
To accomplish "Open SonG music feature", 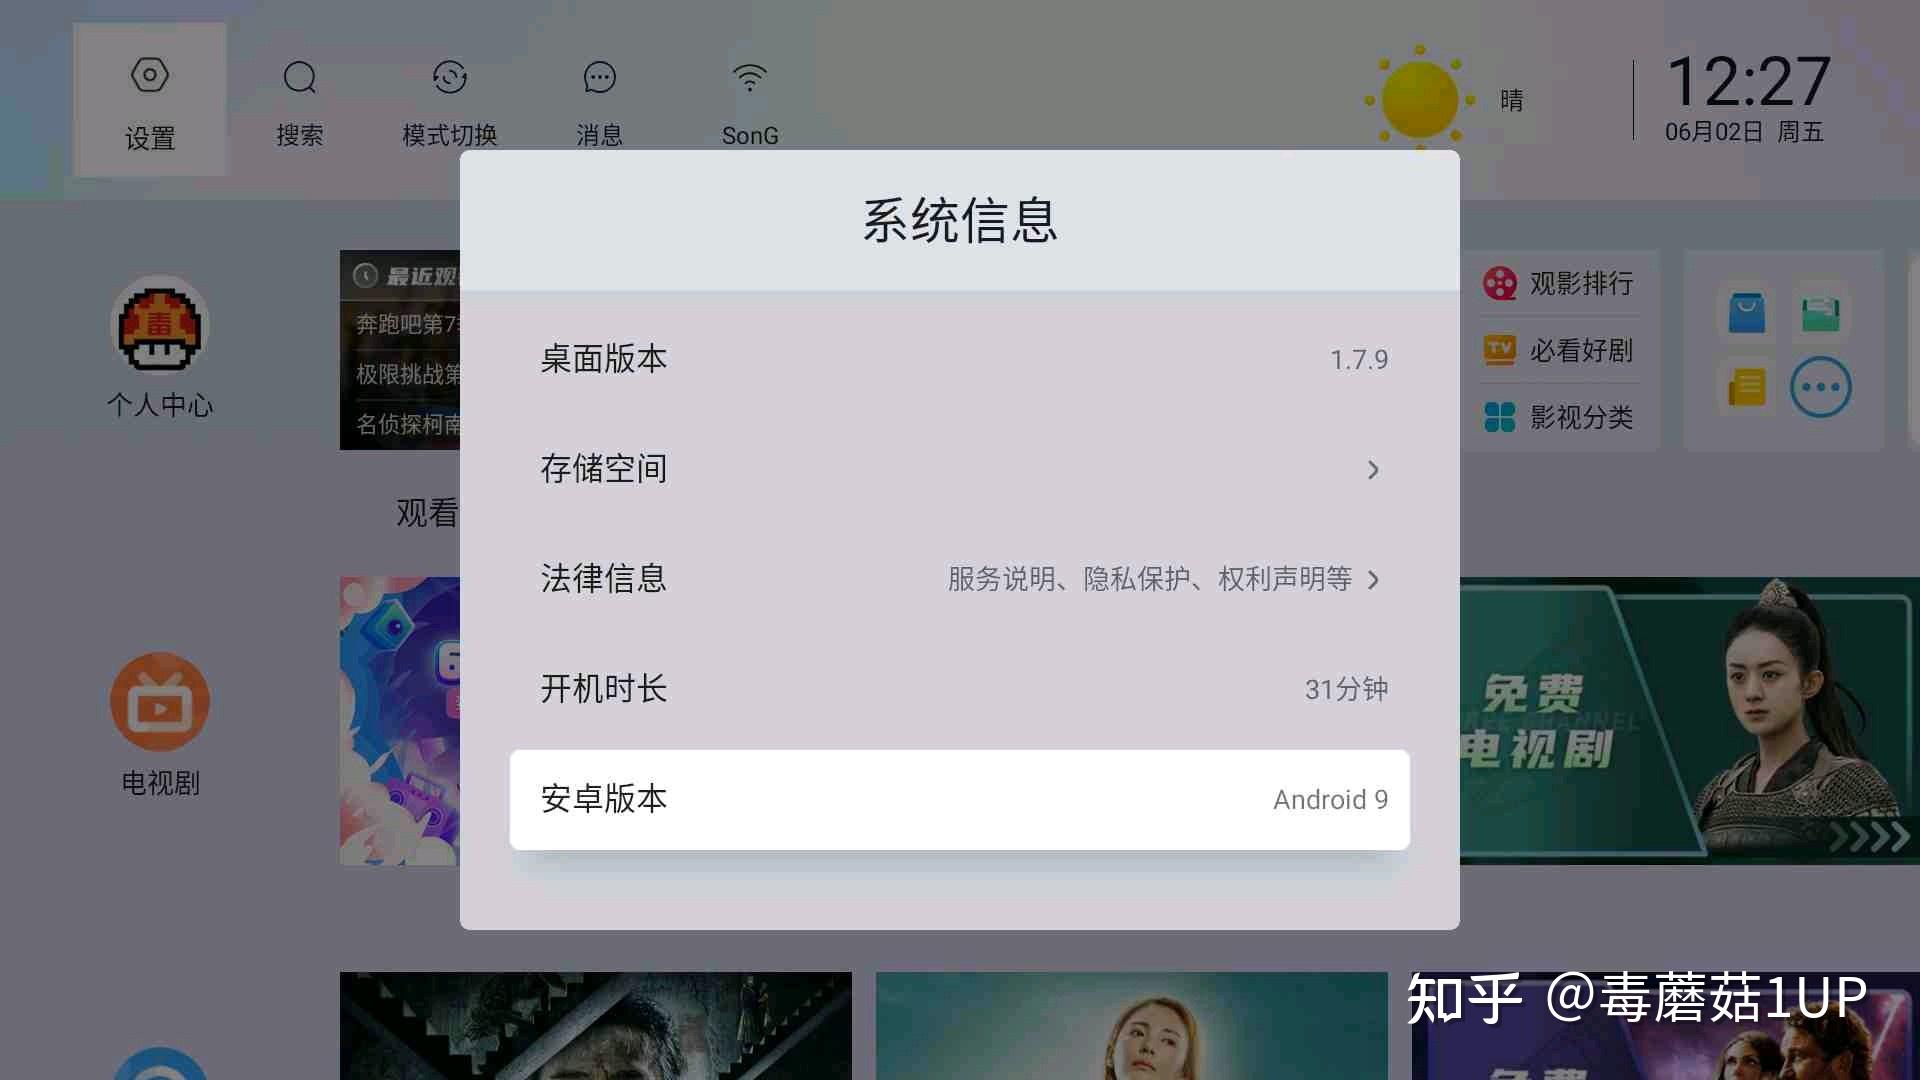I will [748, 99].
